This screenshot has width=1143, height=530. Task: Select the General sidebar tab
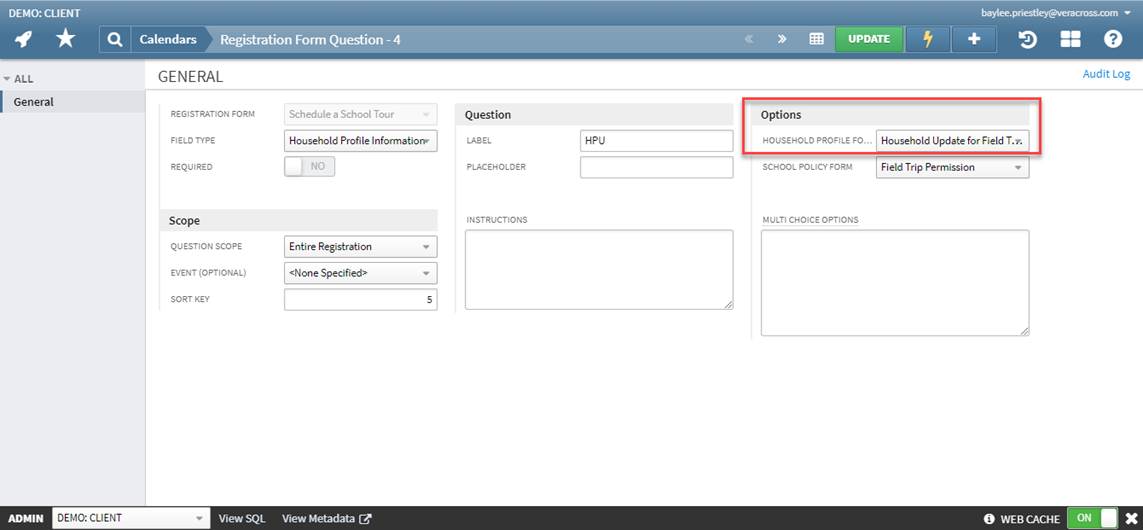[73, 102]
